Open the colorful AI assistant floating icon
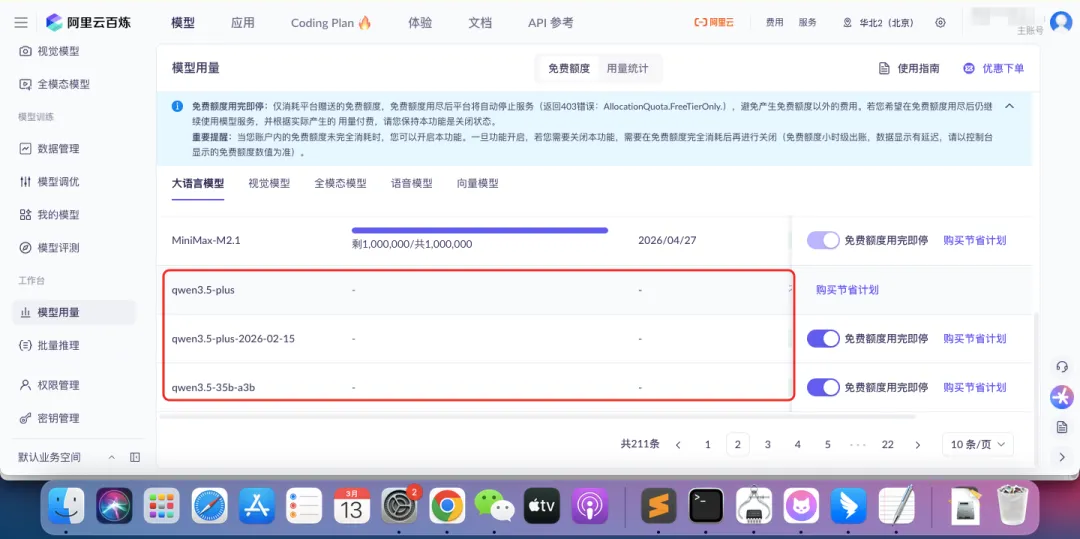 (1061, 397)
